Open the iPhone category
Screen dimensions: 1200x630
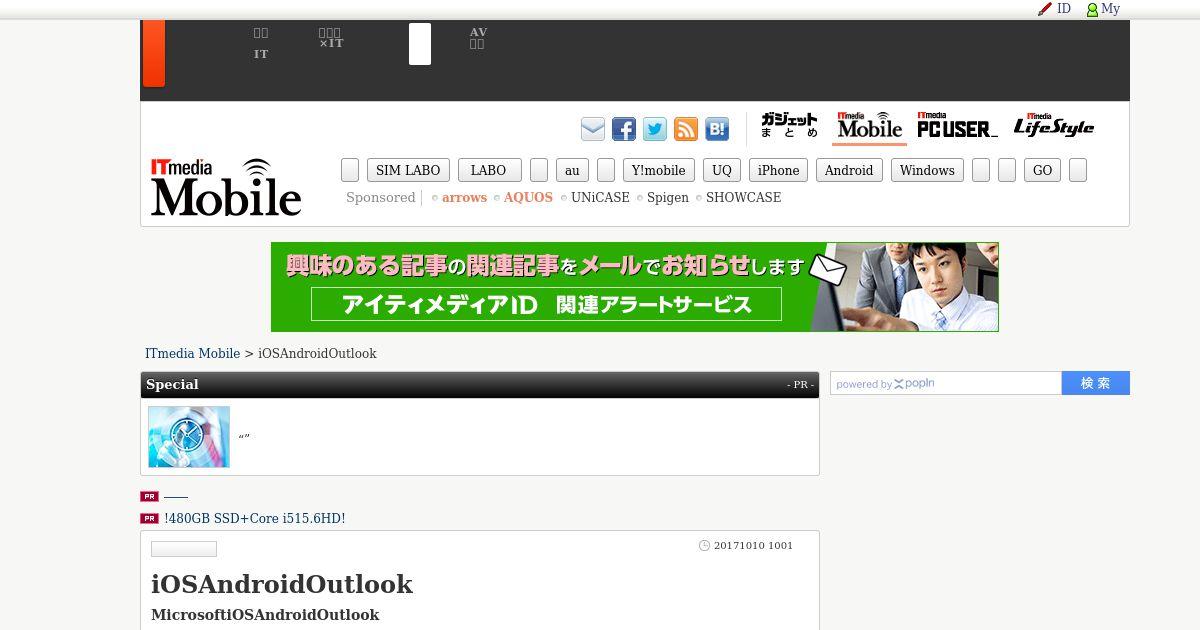(778, 170)
